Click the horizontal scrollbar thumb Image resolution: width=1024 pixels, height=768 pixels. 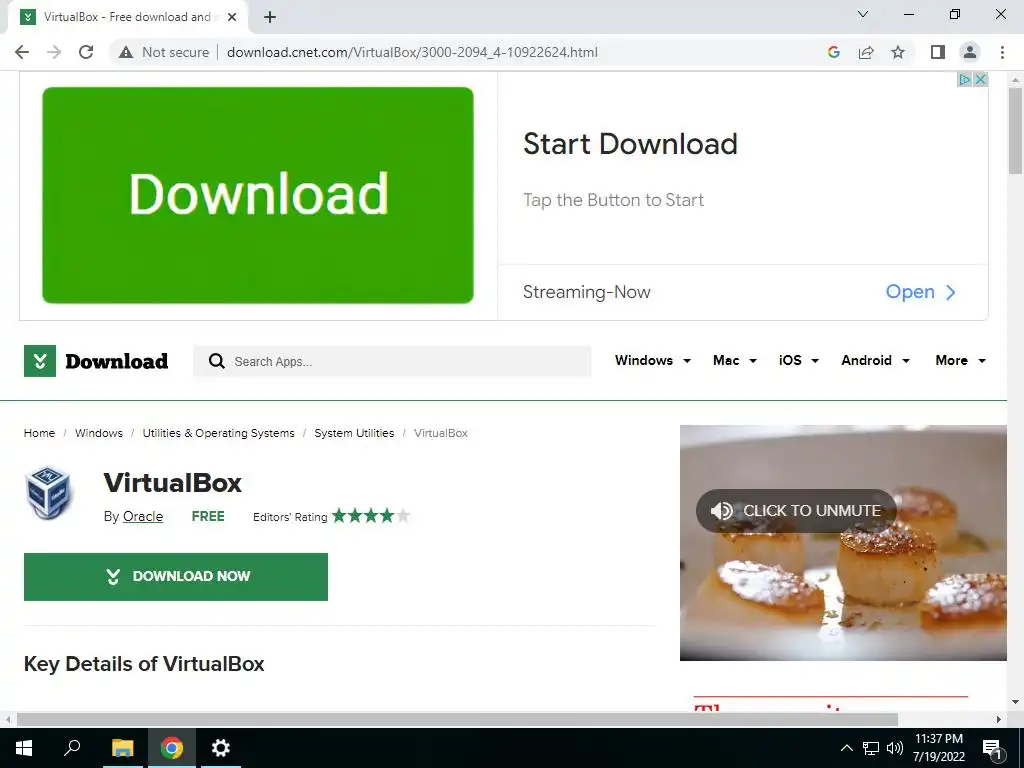457,720
